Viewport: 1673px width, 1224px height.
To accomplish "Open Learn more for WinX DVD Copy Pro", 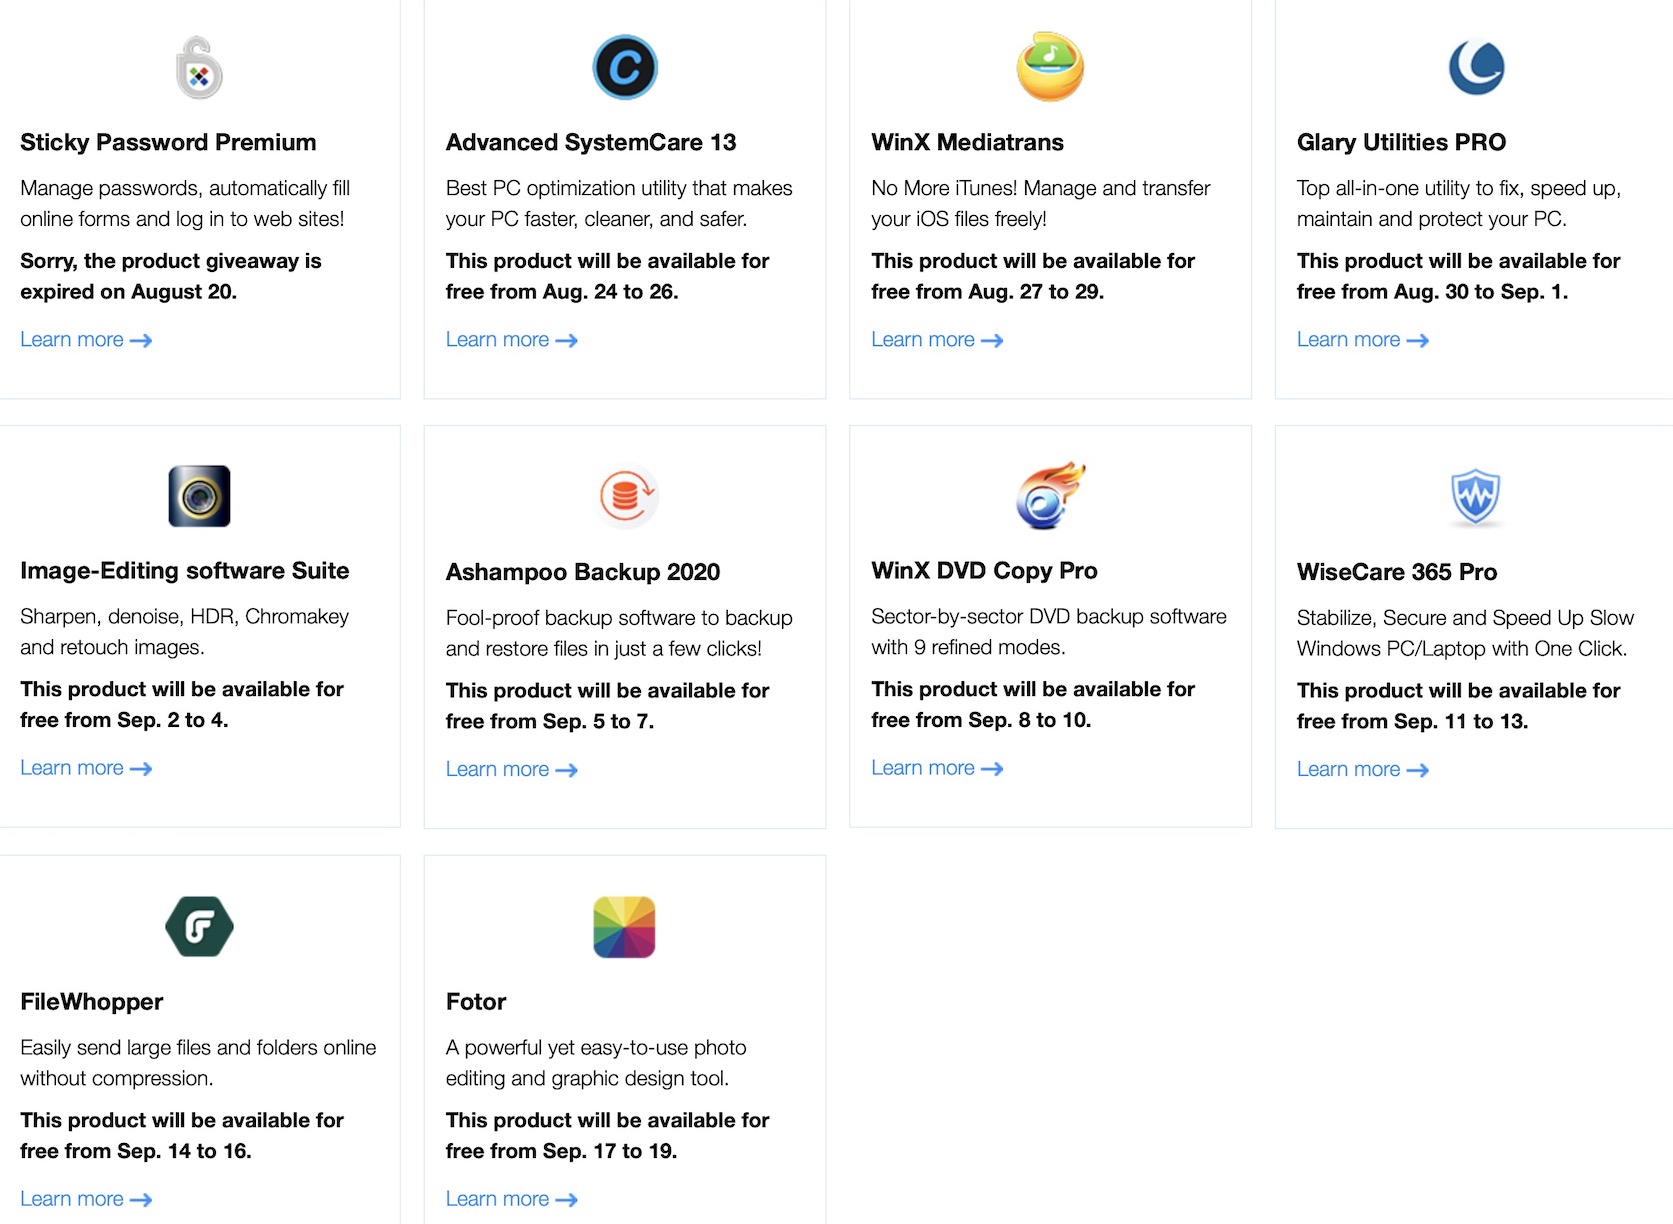I will pos(937,768).
